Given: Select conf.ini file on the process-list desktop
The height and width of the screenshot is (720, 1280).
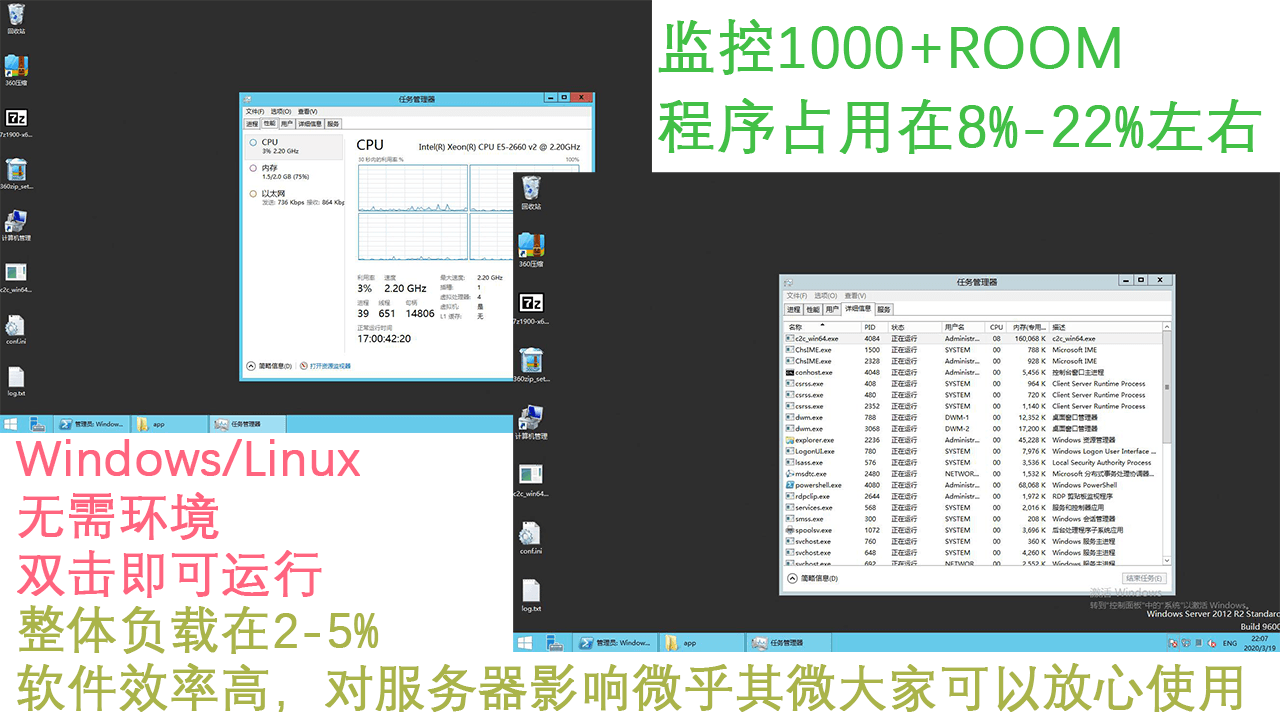Looking at the screenshot, I should (531, 538).
